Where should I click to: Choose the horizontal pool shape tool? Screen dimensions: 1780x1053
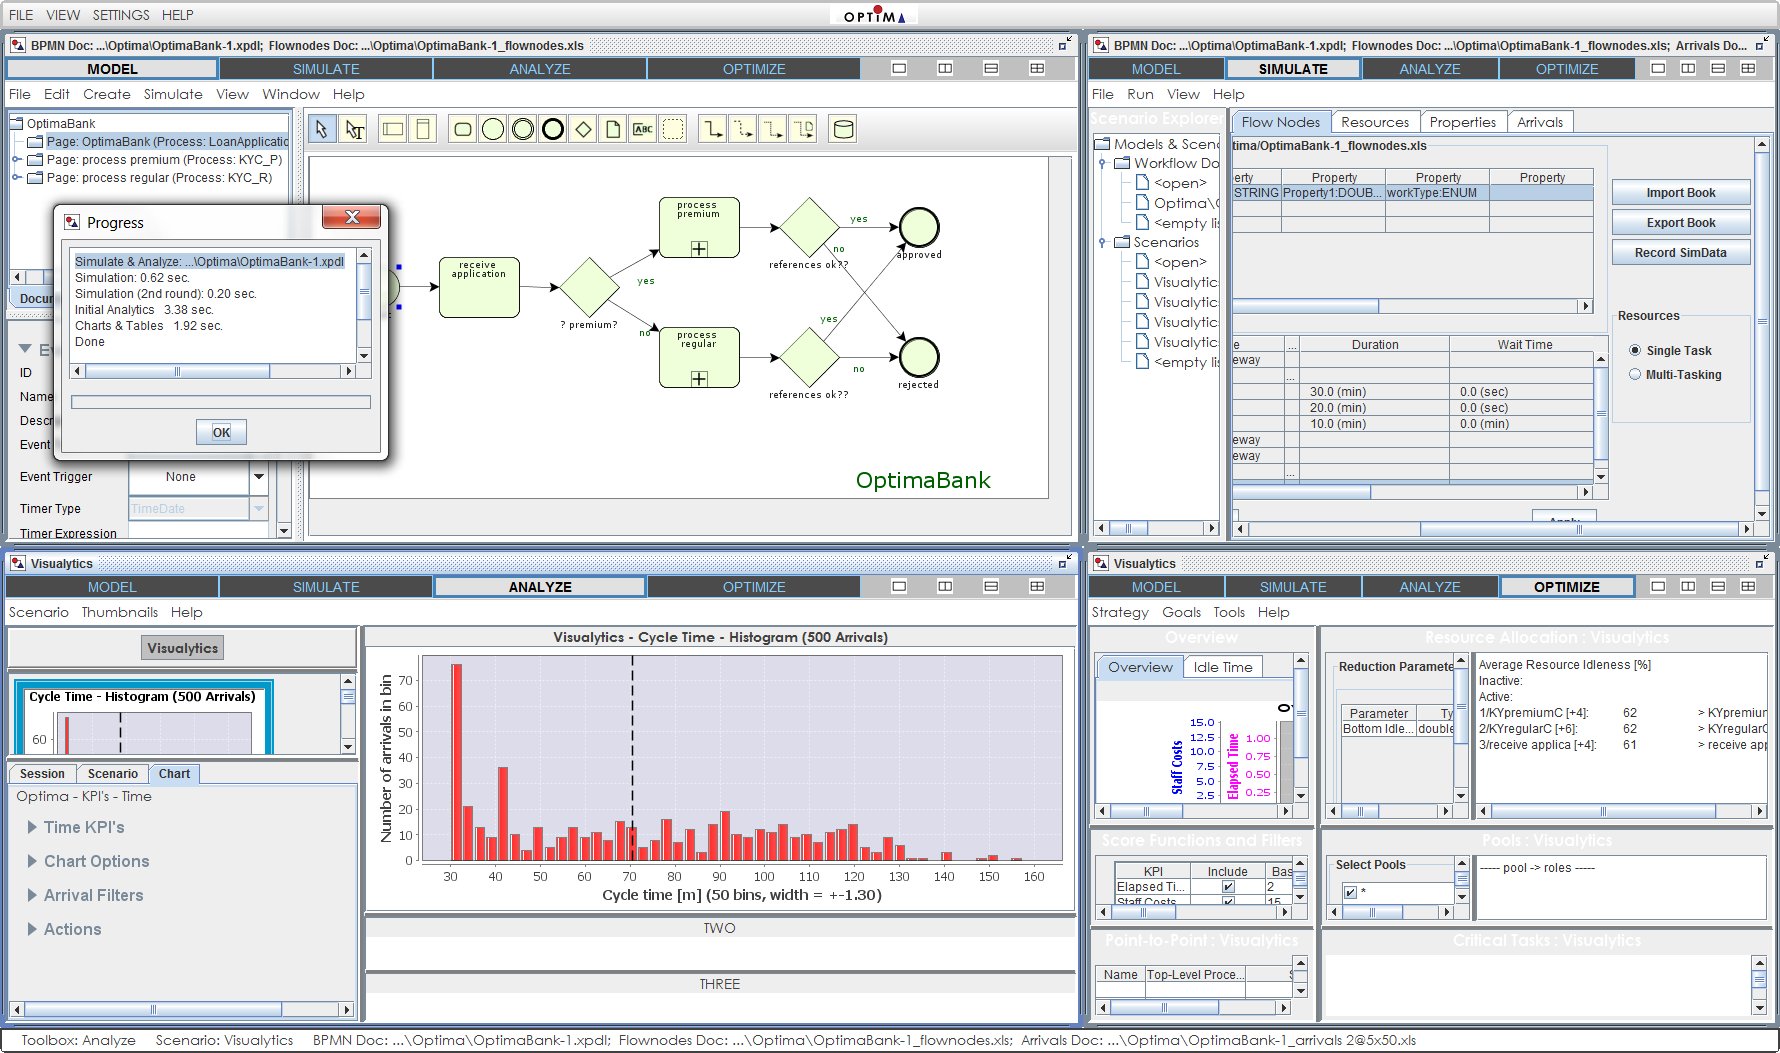pyautogui.click(x=393, y=129)
